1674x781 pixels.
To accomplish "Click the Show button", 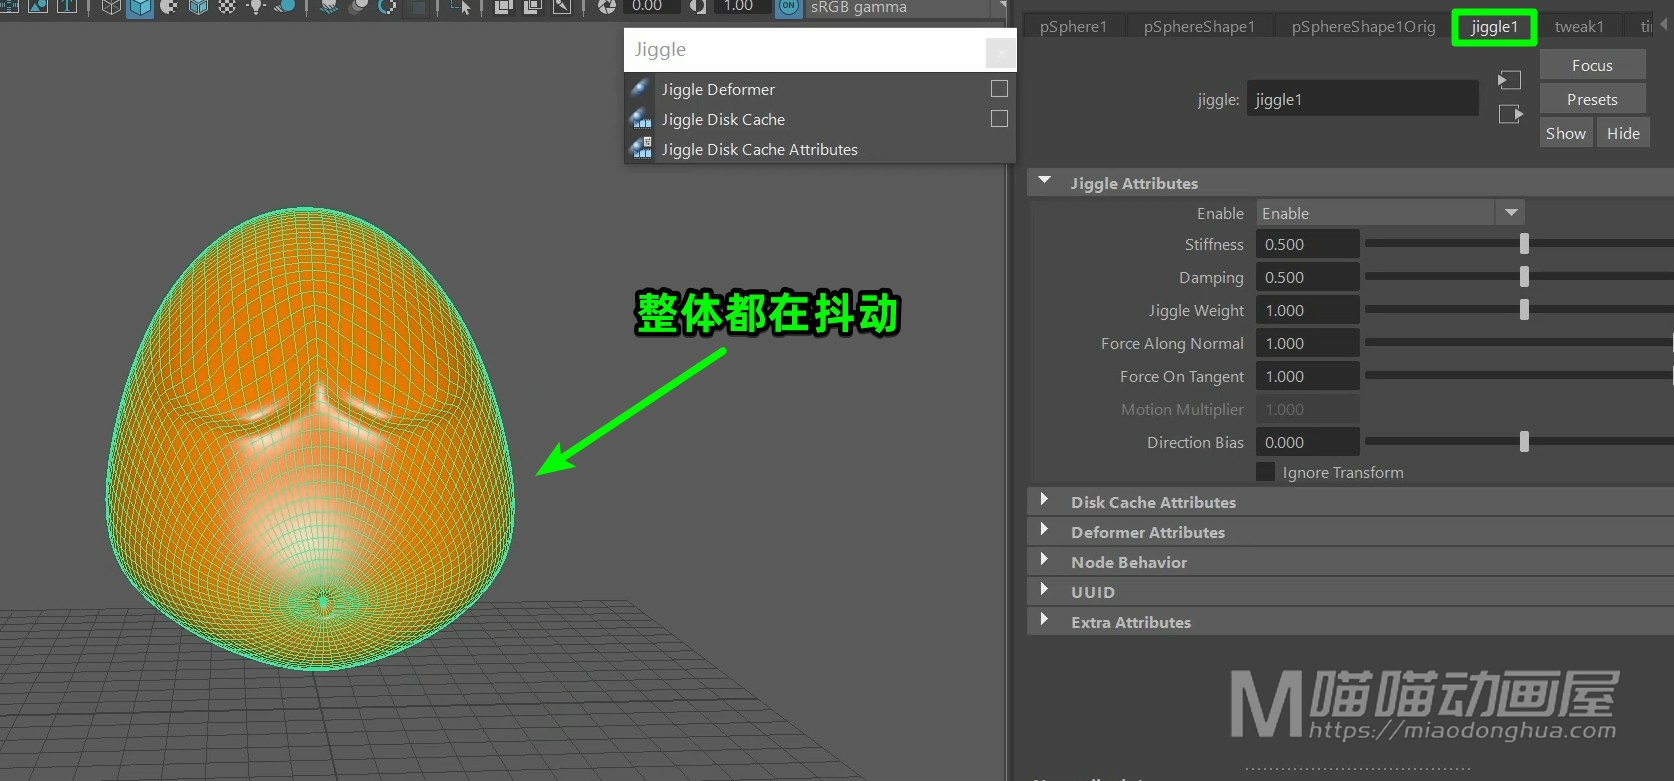I will (1565, 133).
